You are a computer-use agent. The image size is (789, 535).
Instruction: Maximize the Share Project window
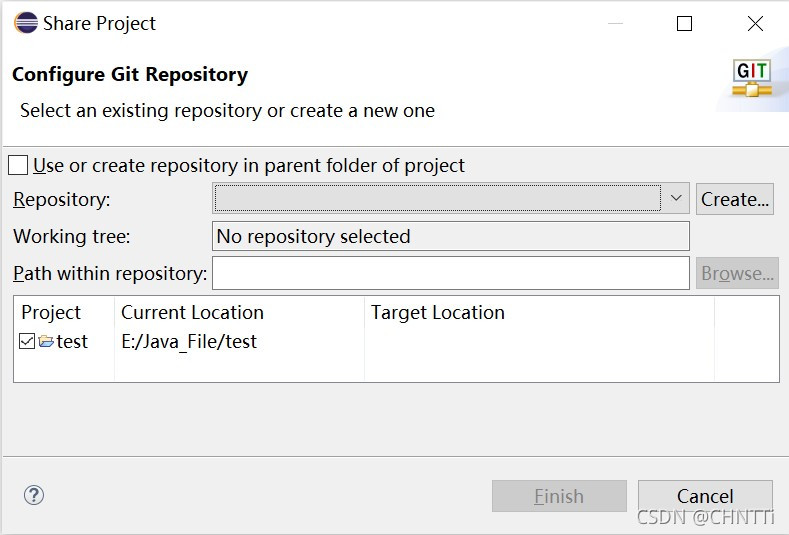tap(684, 23)
